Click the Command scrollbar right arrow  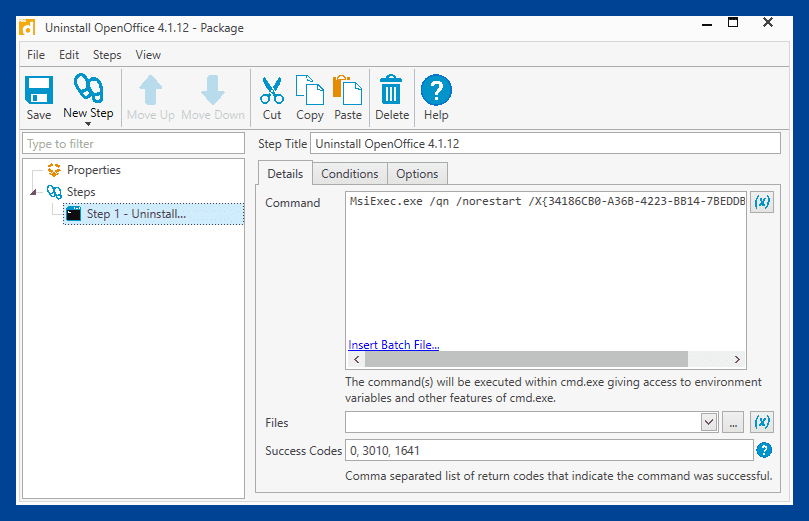(737, 359)
